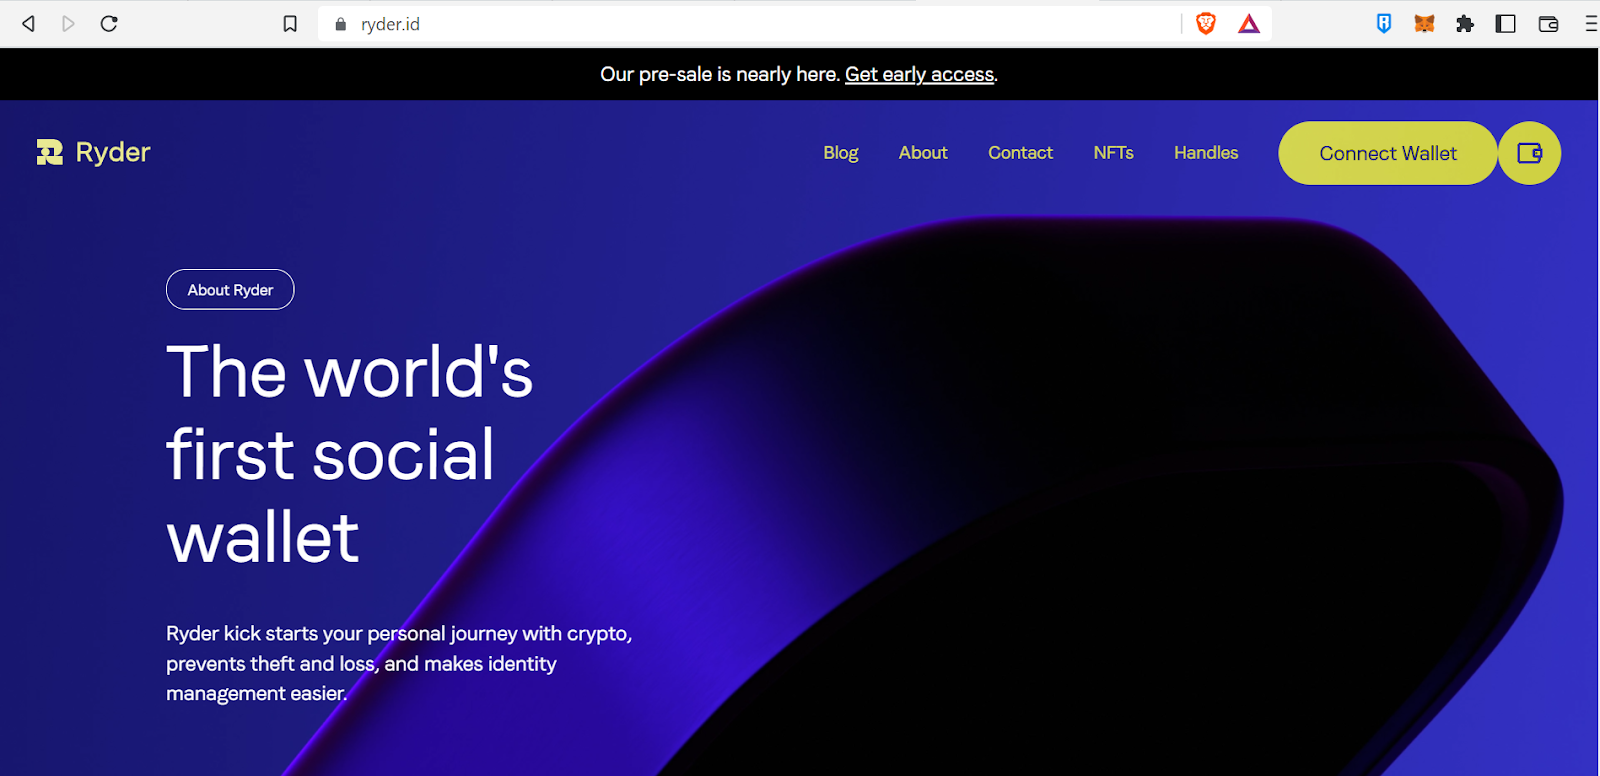
Task: Visit the Handles page
Action: pos(1206,153)
